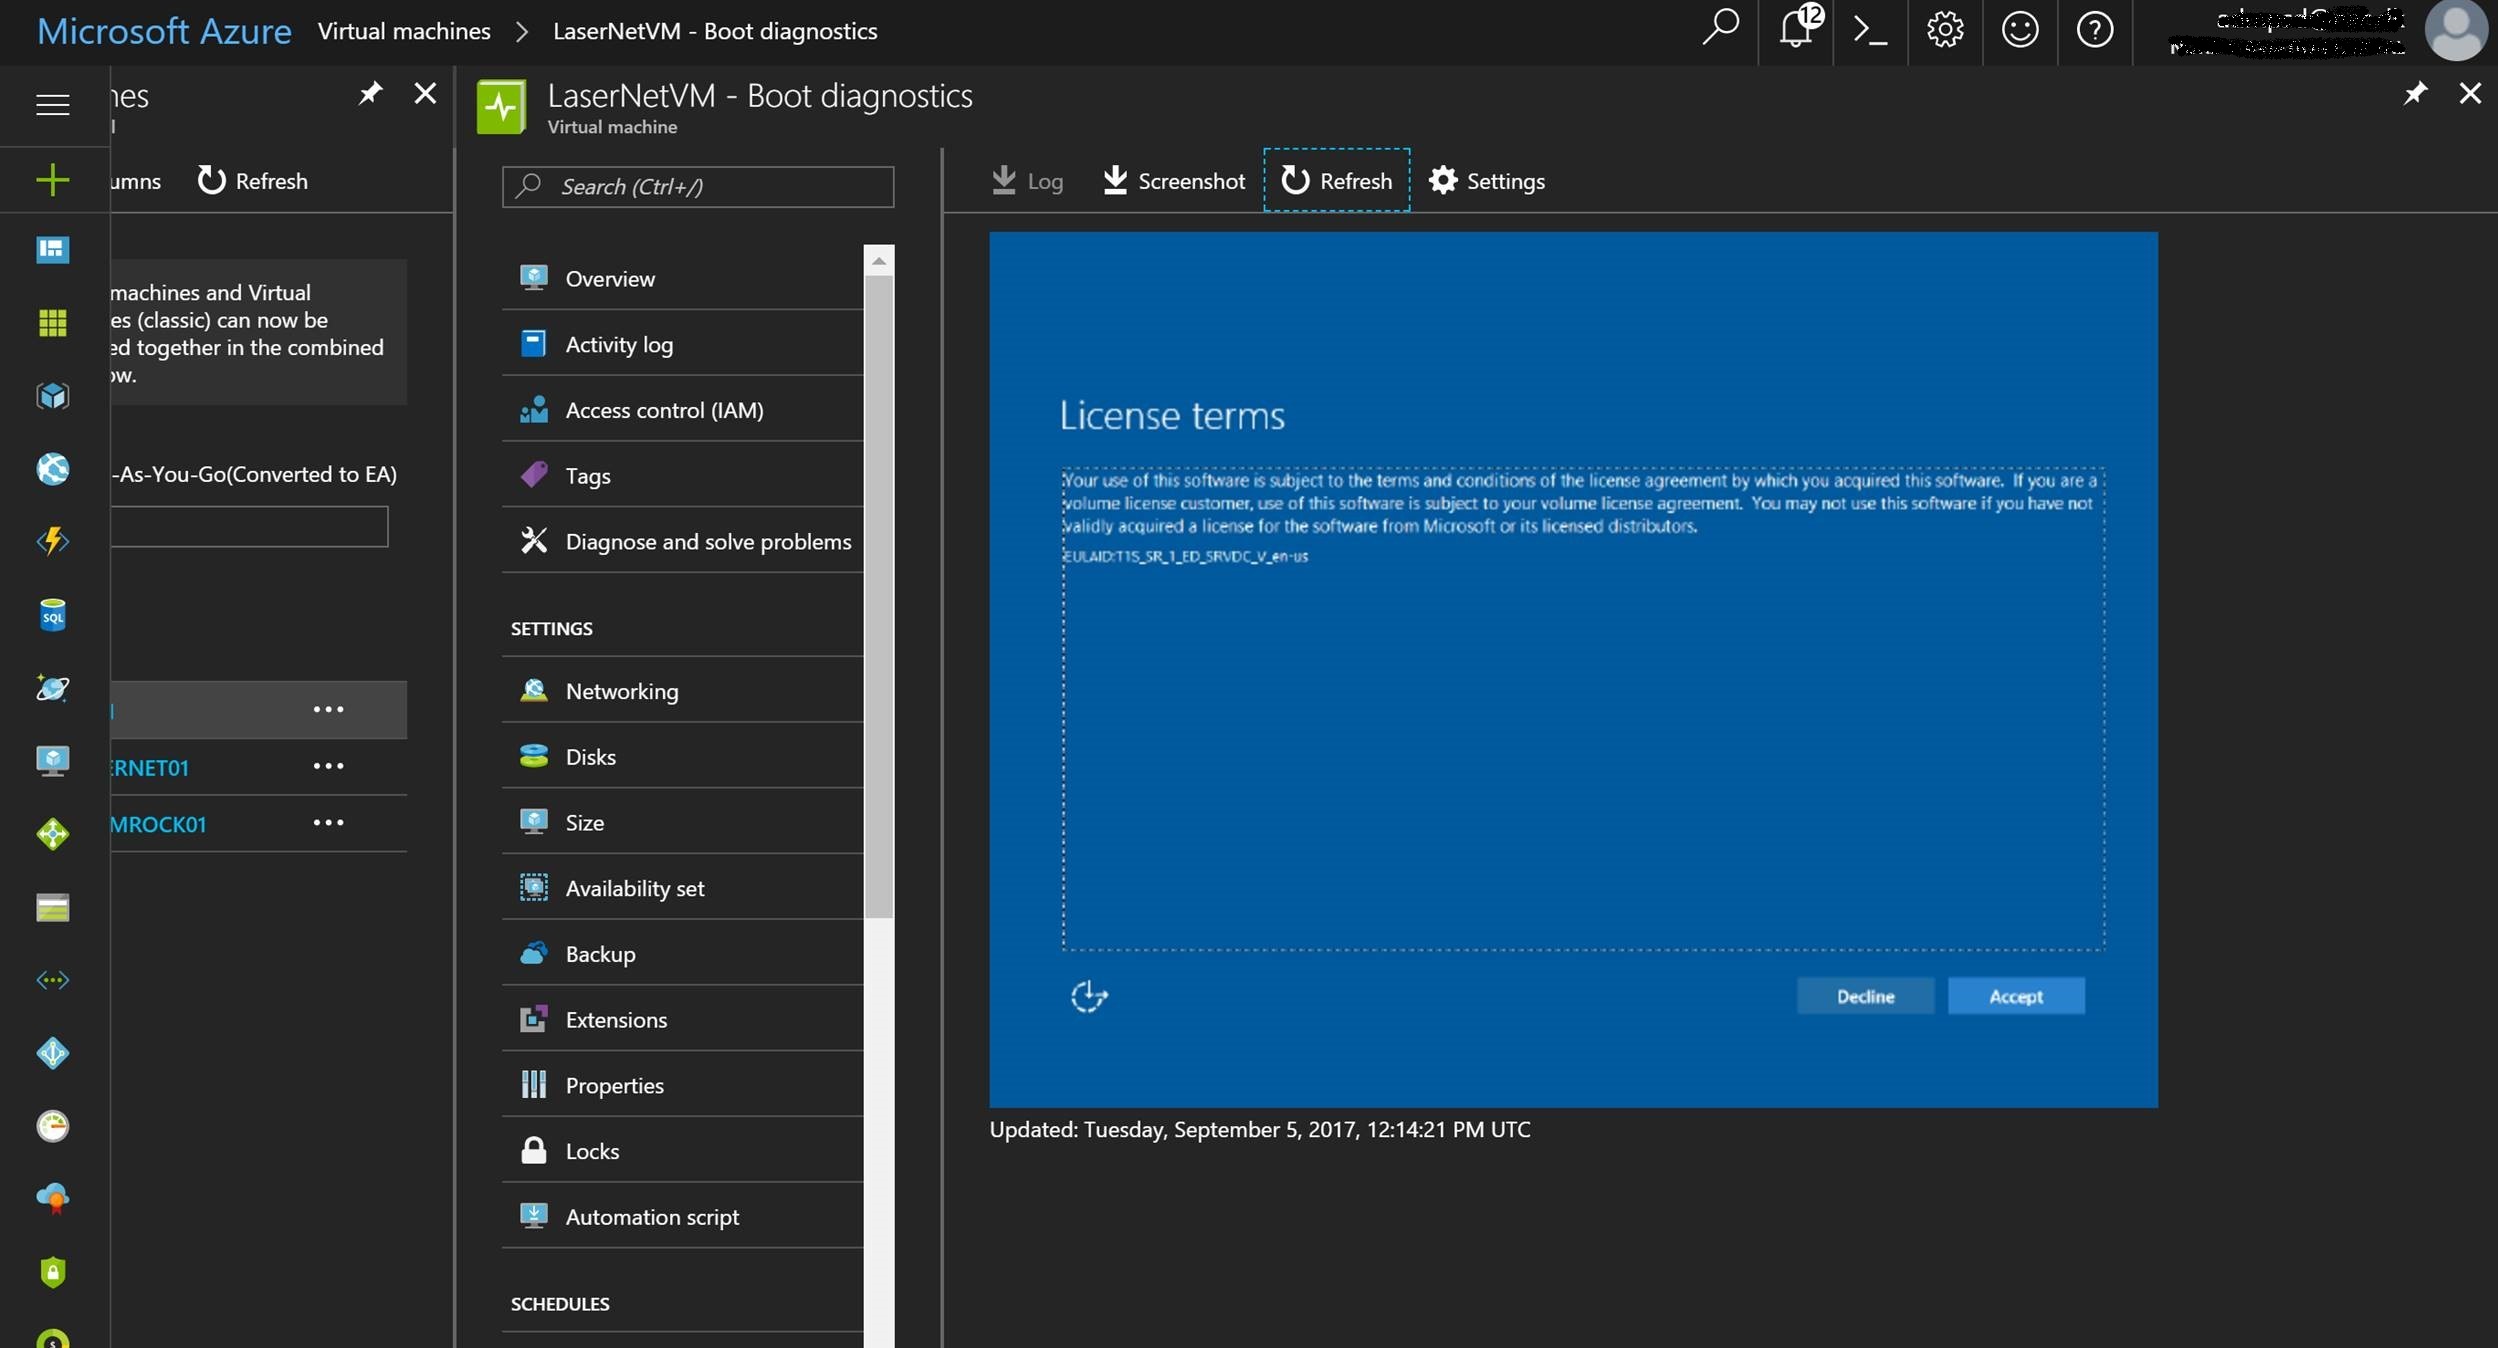
Task: Select the ERNET01 virtual machine
Action: [x=149, y=767]
